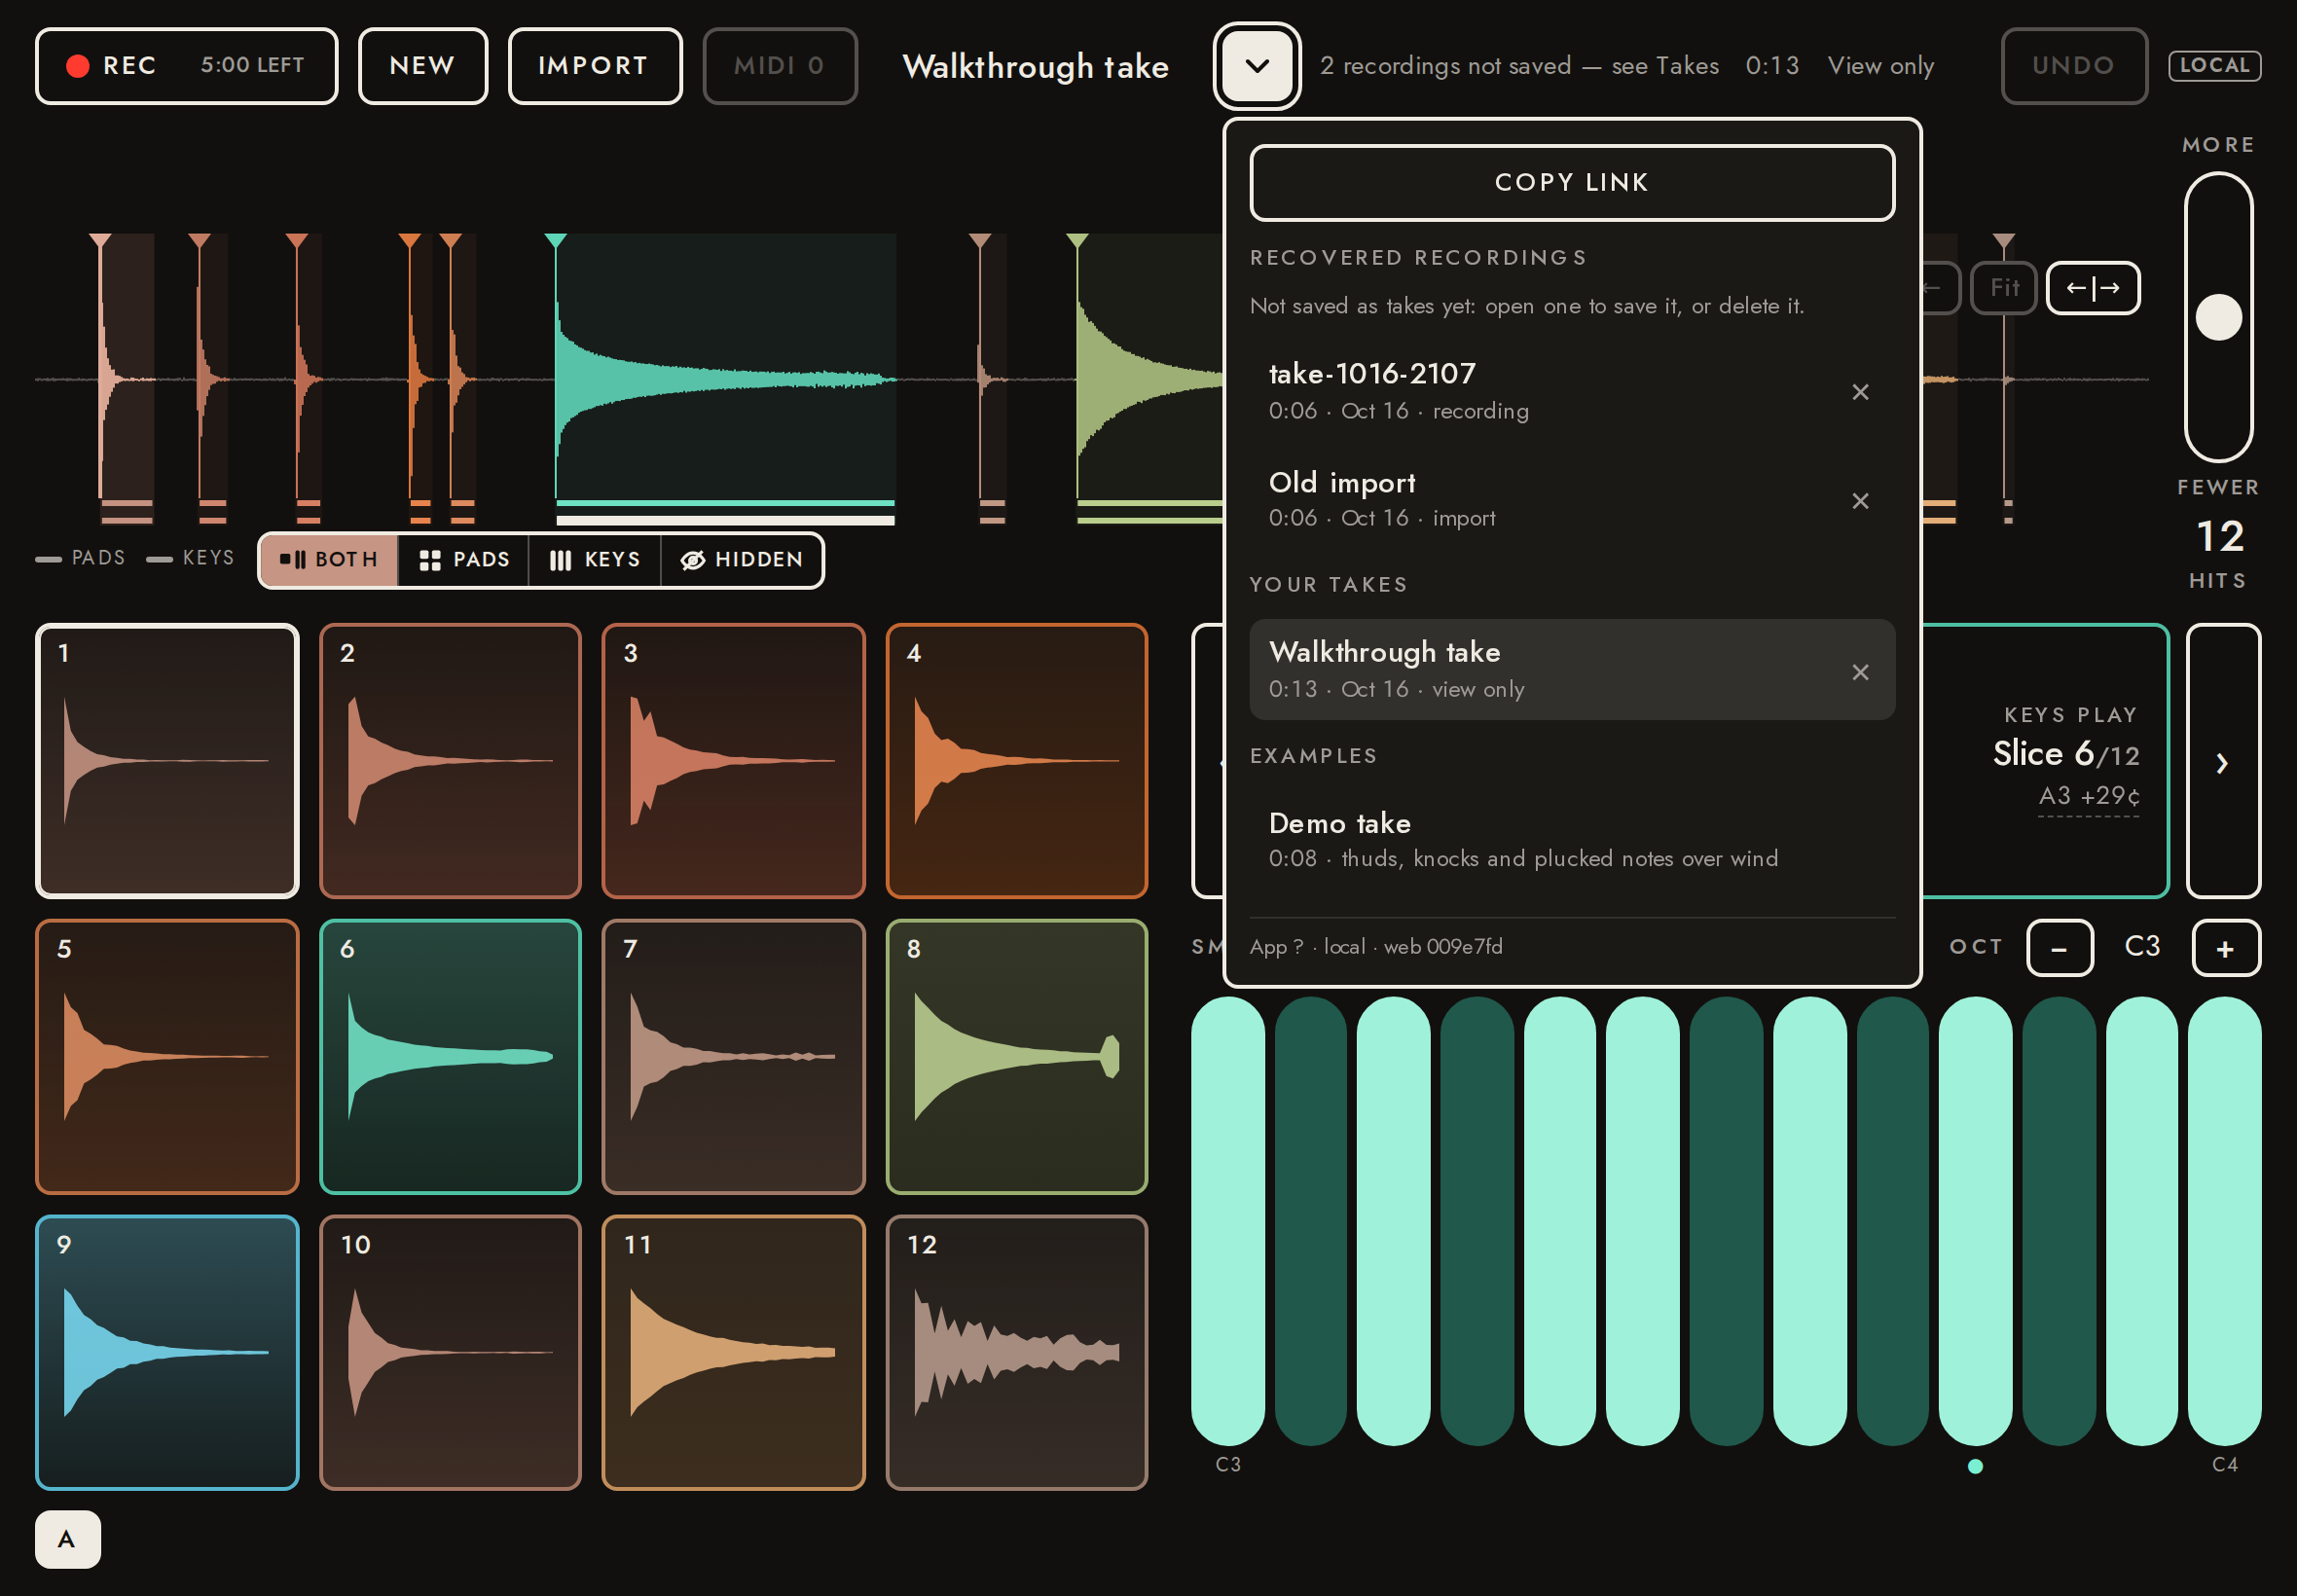Click '2 recordings not saved' status text
Screen dimensions: 2297x1596
pyautogui.click(x=1519, y=66)
